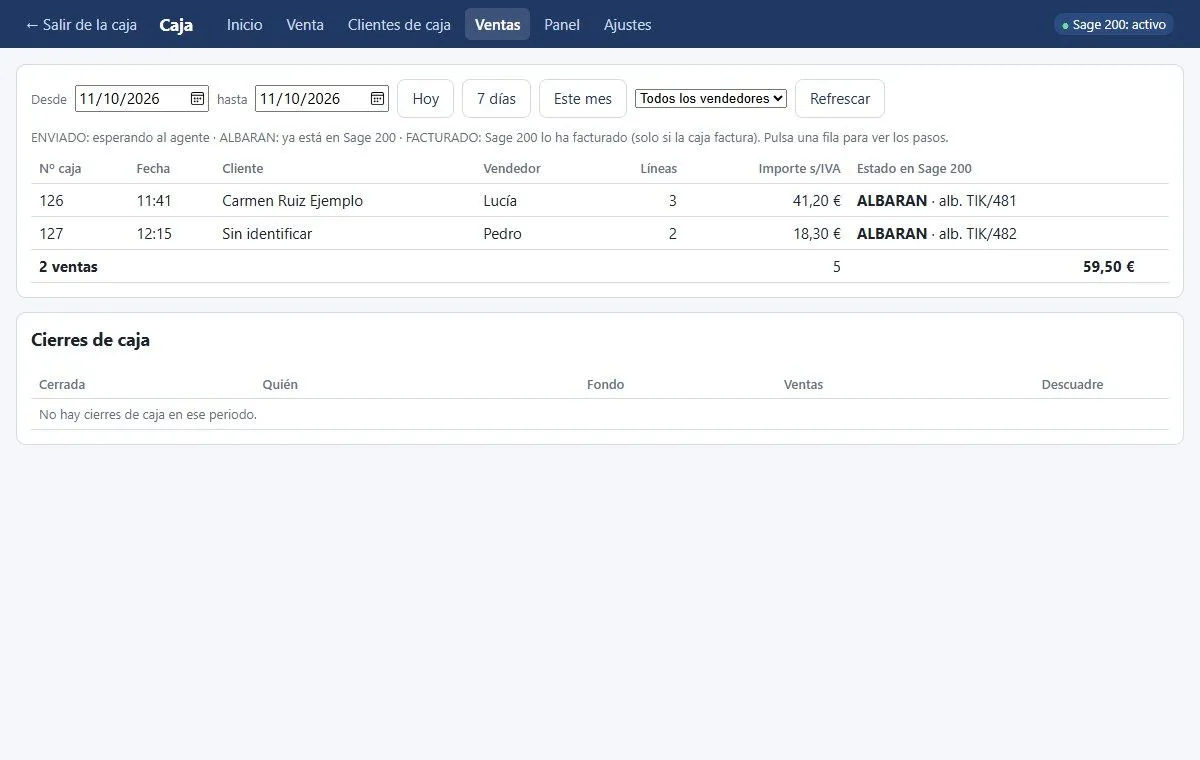The image size is (1200, 760).
Task: Click the Sage 200: activo status badge
Action: 1113,24
